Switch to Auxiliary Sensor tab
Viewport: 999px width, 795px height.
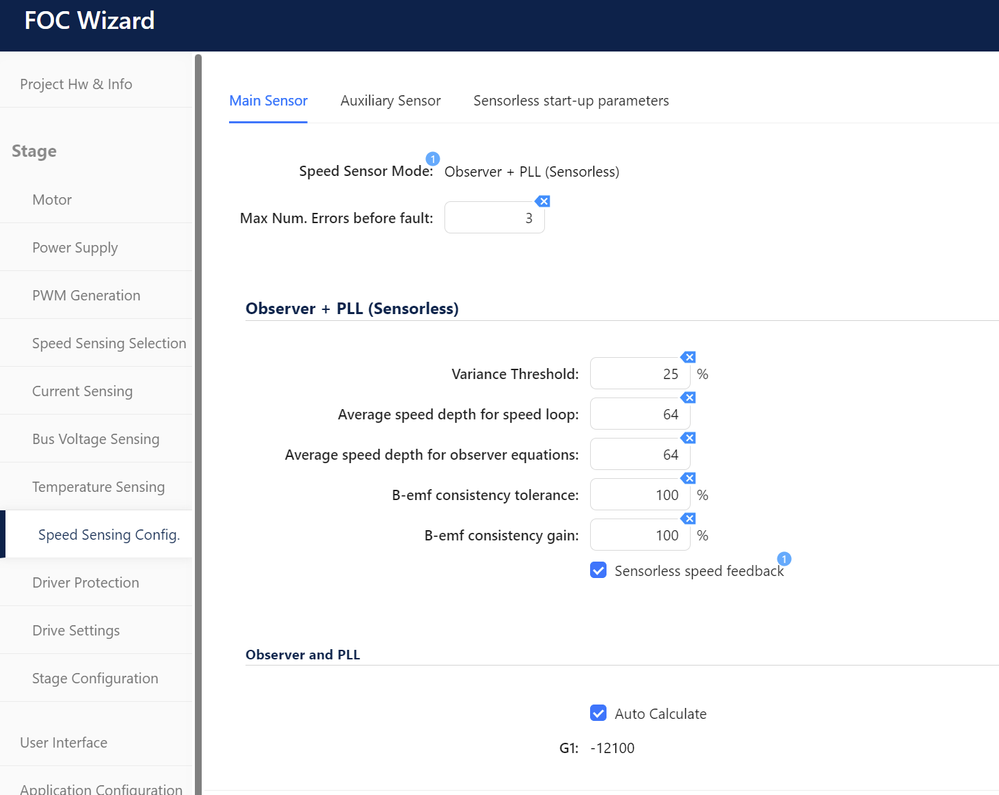click(x=390, y=101)
